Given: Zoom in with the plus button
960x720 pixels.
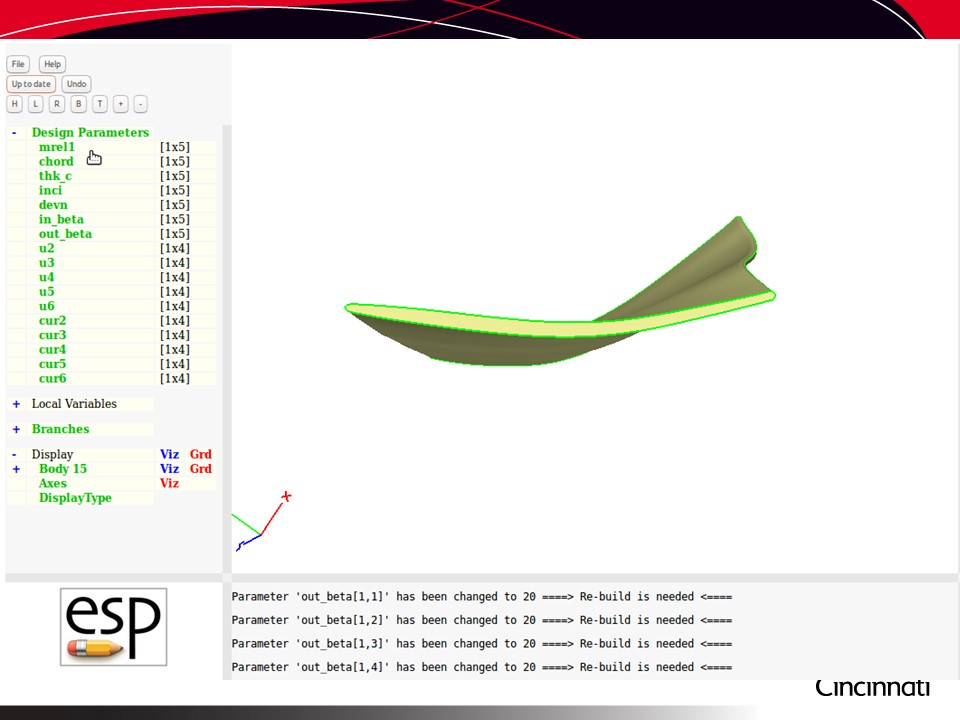Looking at the screenshot, I should pyautogui.click(x=120, y=104).
